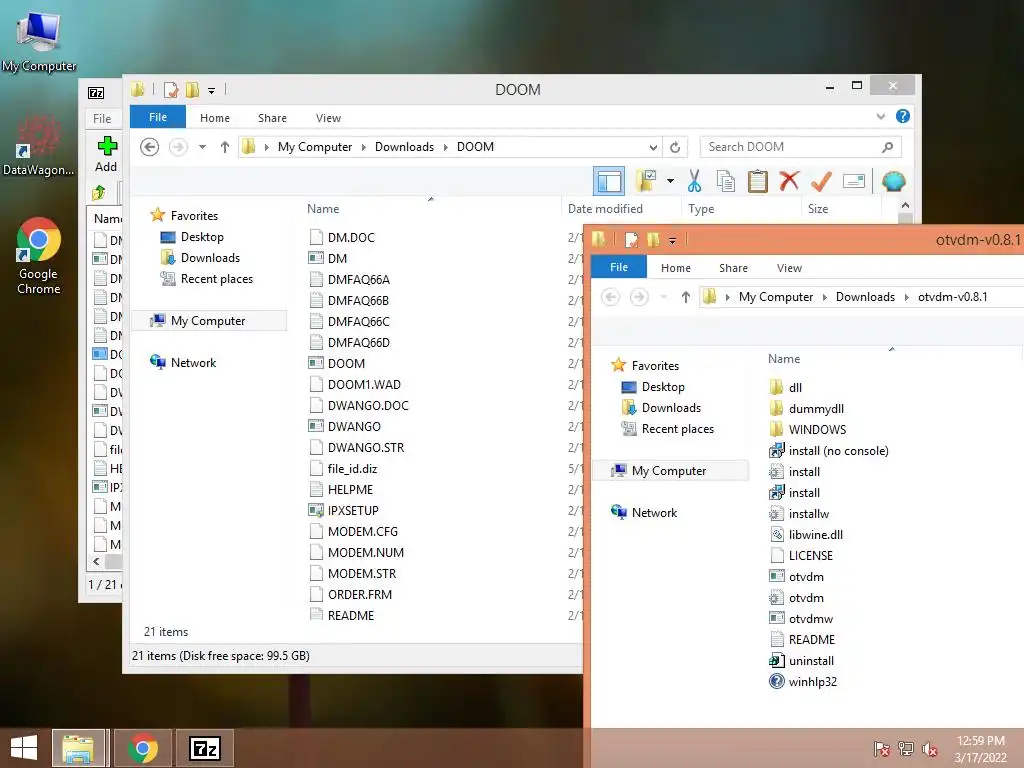Go up one level in DOOM window
The image size is (1024, 768).
225,147
